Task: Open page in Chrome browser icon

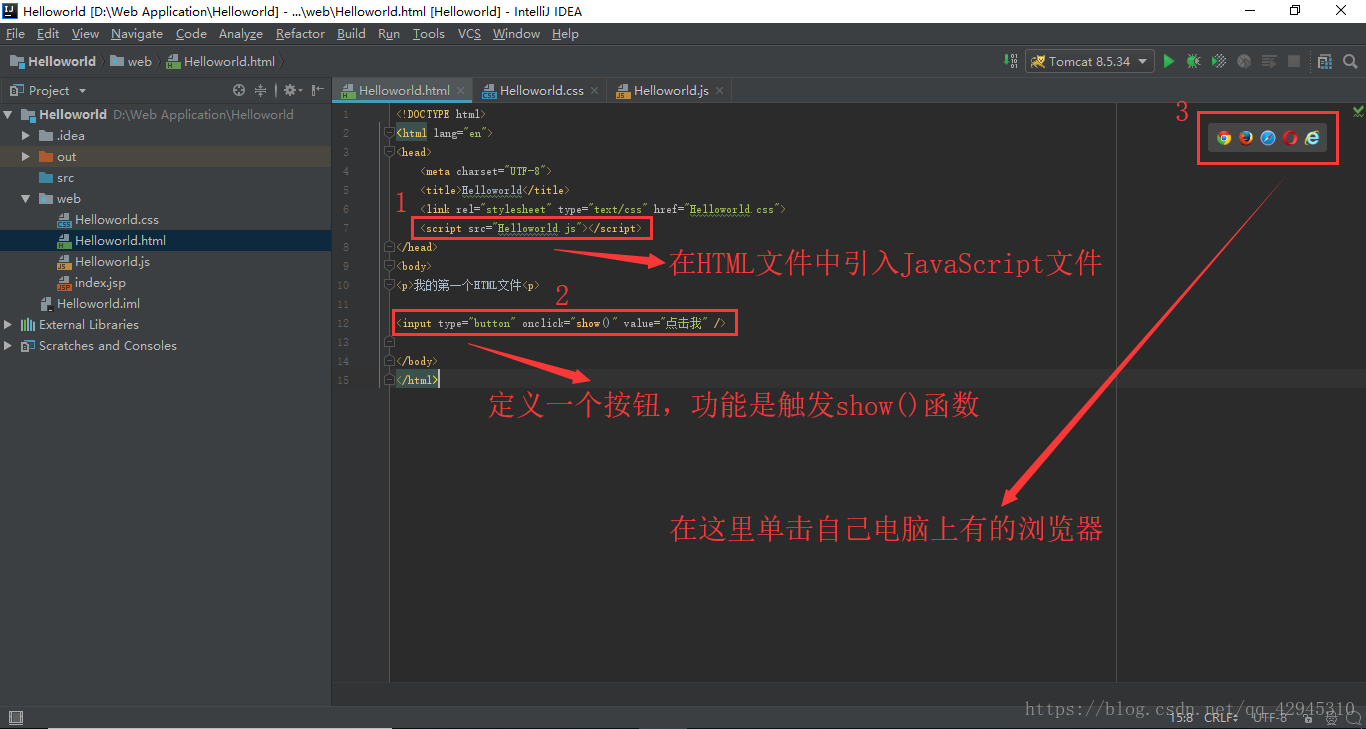Action: tap(1224, 138)
